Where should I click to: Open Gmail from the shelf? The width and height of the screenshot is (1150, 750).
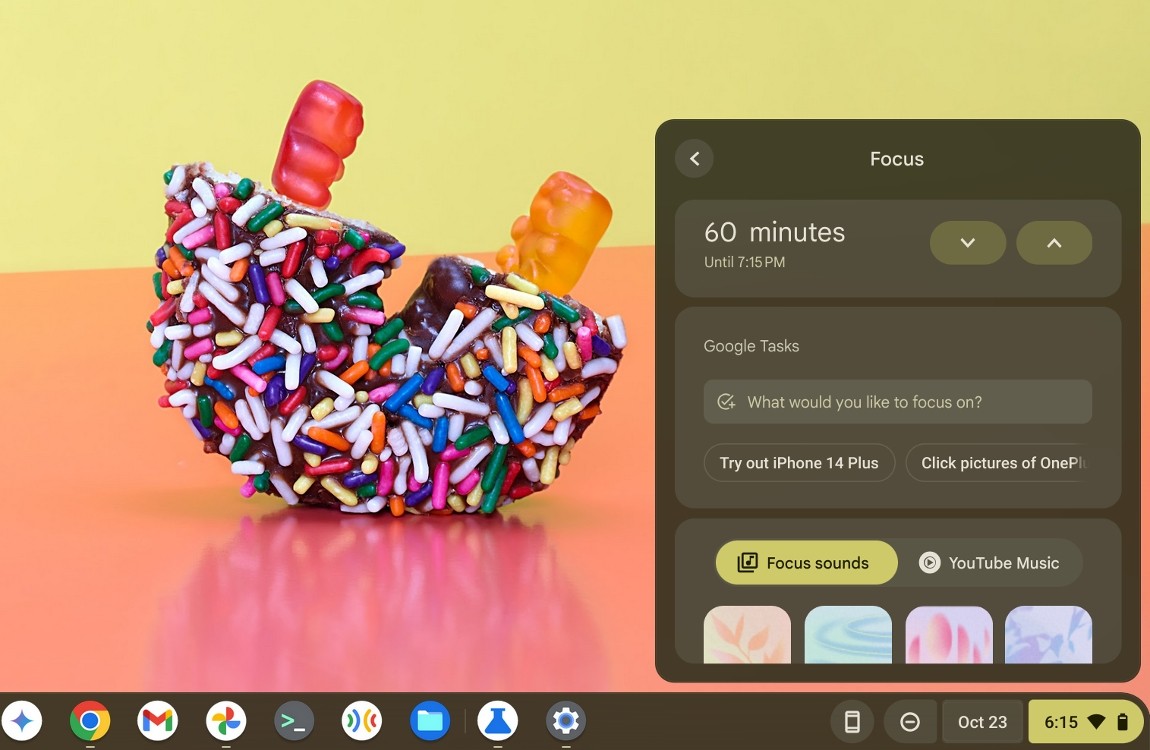157,721
